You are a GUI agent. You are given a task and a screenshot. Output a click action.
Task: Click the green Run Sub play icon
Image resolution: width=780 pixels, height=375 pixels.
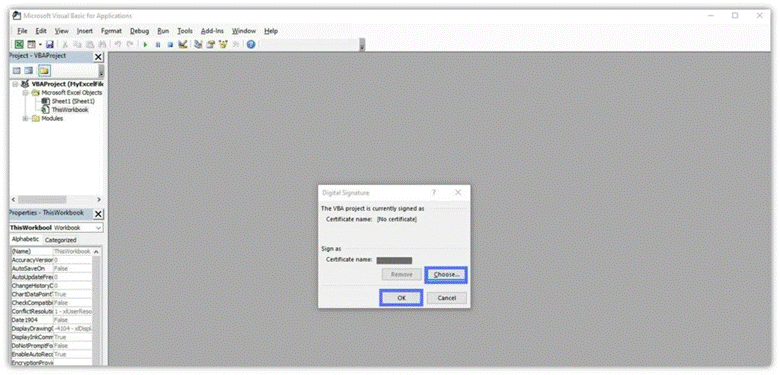coord(146,44)
